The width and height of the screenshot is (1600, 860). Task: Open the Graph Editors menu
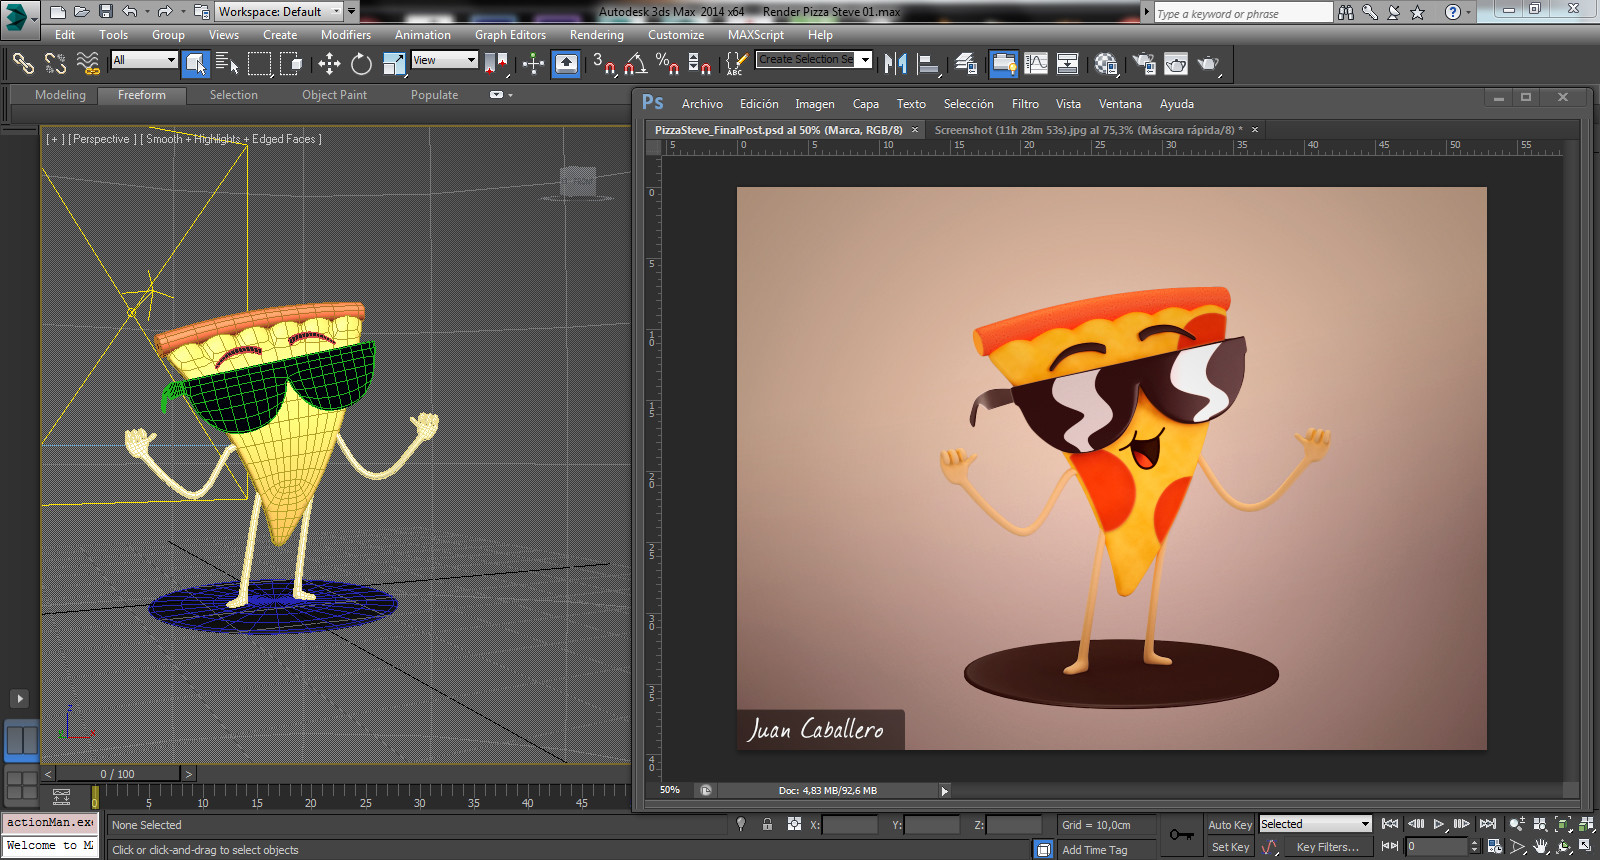pyautogui.click(x=510, y=35)
